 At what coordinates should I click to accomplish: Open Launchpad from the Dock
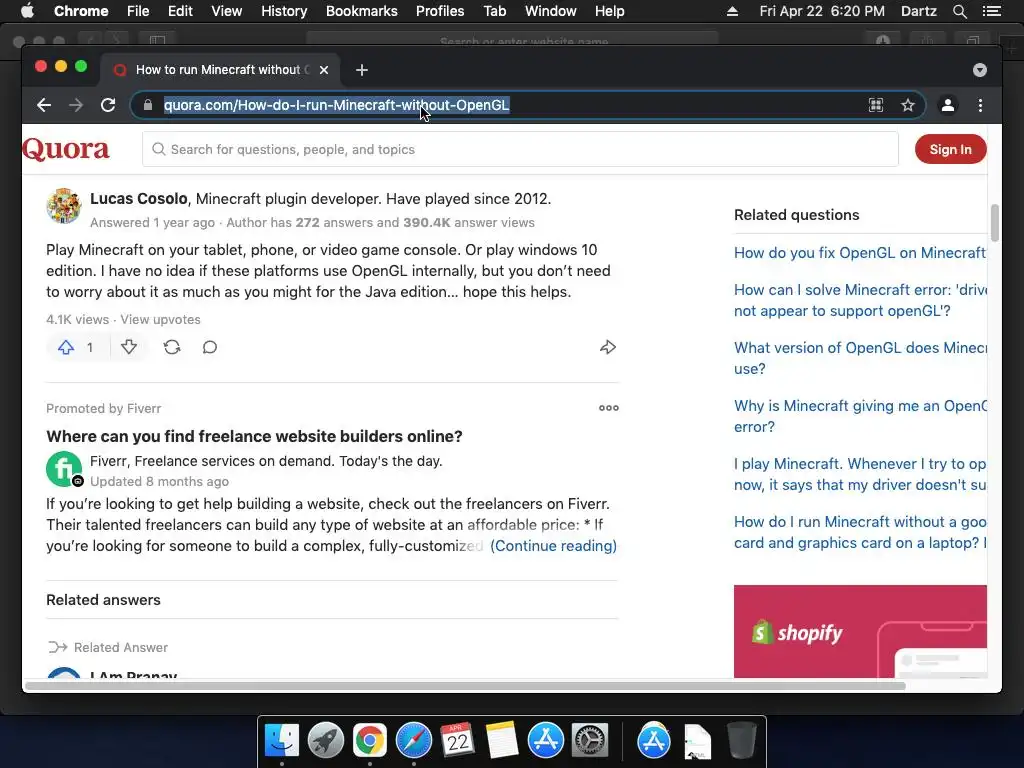coord(325,740)
